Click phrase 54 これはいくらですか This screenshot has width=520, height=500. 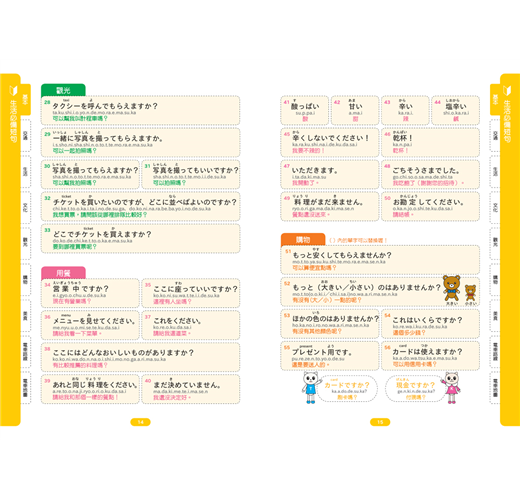tap(430, 324)
